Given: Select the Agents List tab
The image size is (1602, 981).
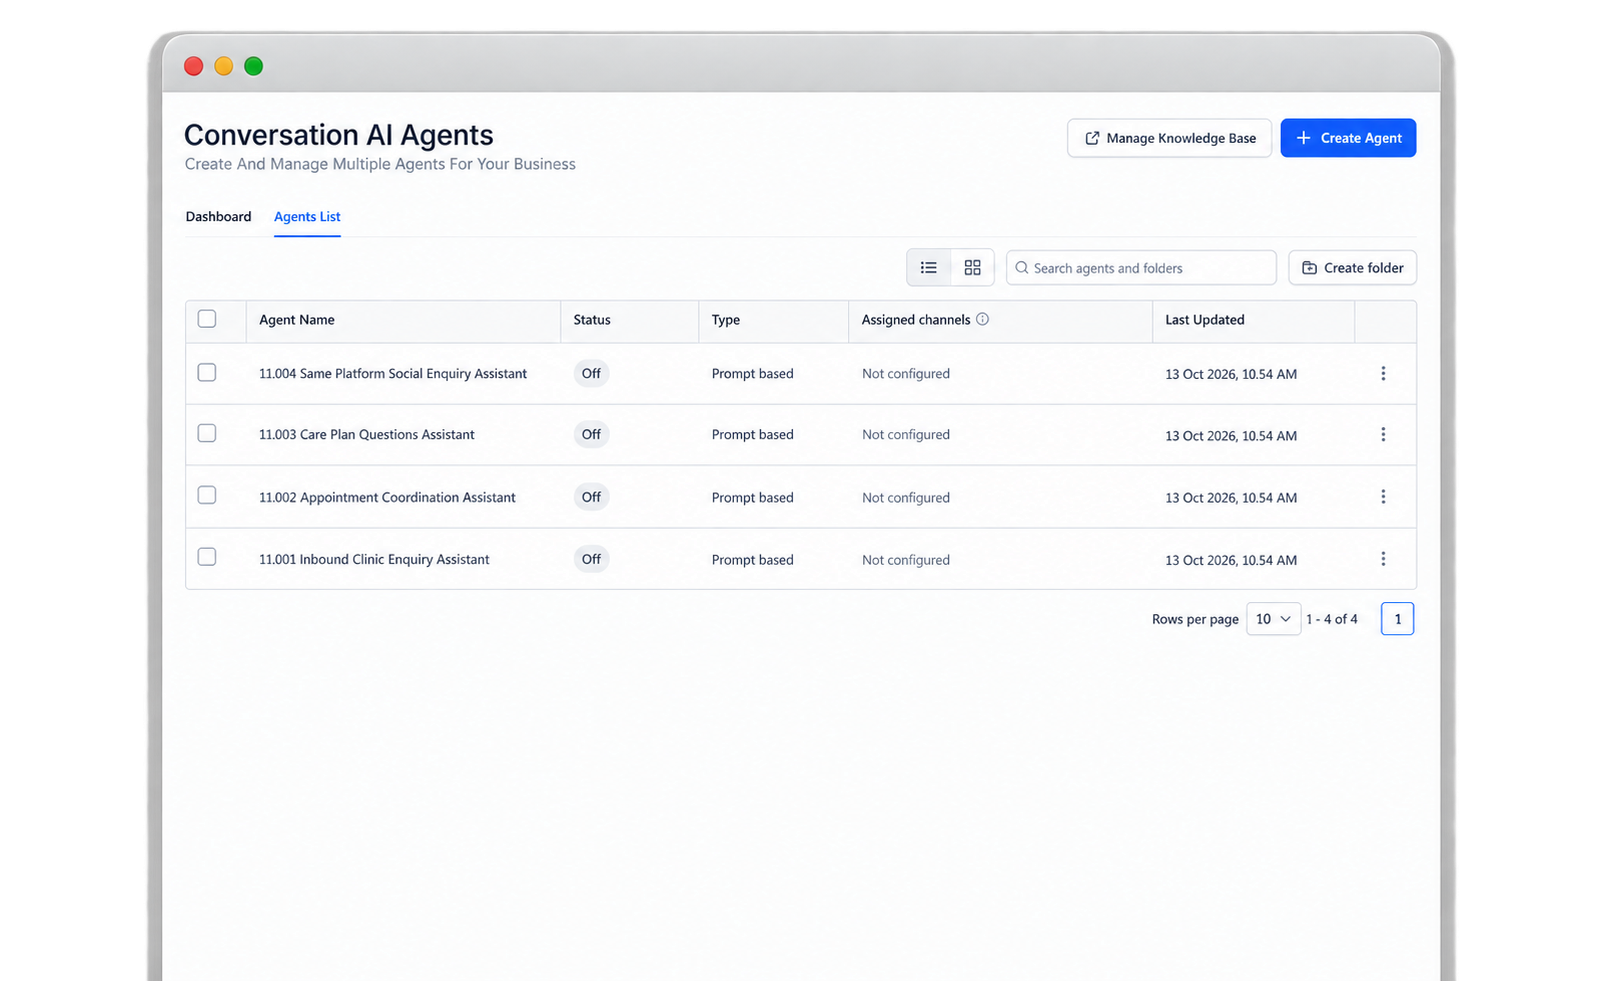Looking at the screenshot, I should click(307, 216).
